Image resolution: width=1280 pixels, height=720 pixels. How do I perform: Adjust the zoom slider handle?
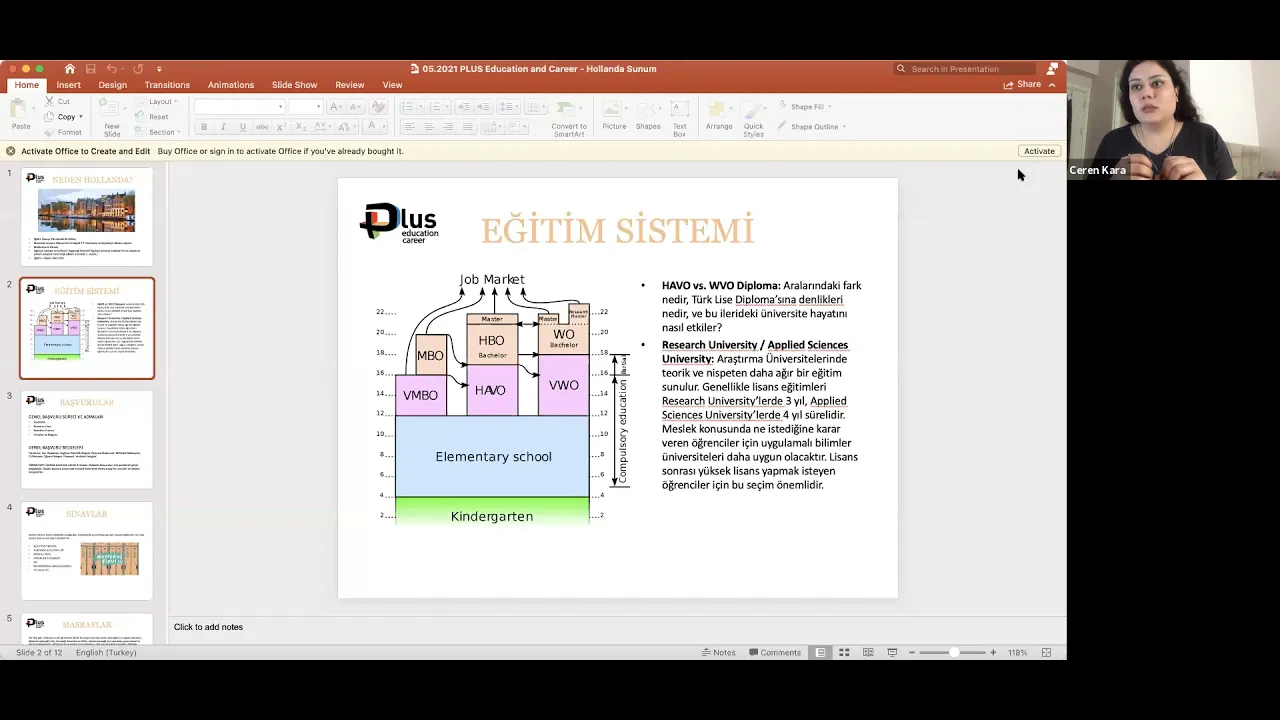point(954,652)
